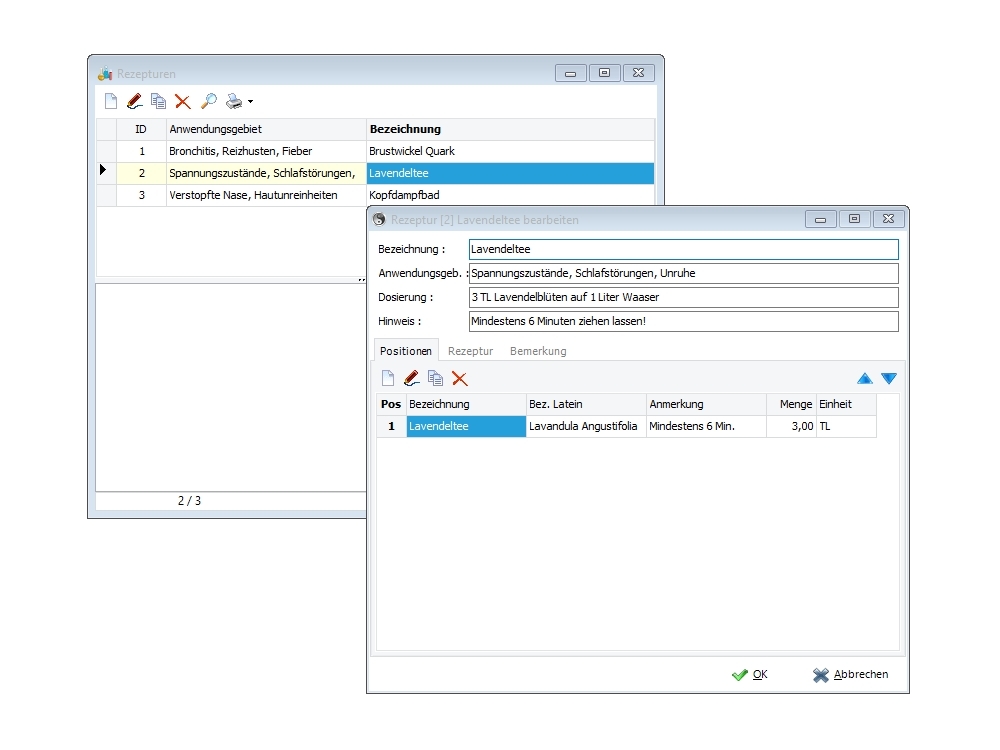The height and width of the screenshot is (750, 1000).
Task: Click cell Spannungszustände, Schlafstörungen
Action: coord(266,173)
